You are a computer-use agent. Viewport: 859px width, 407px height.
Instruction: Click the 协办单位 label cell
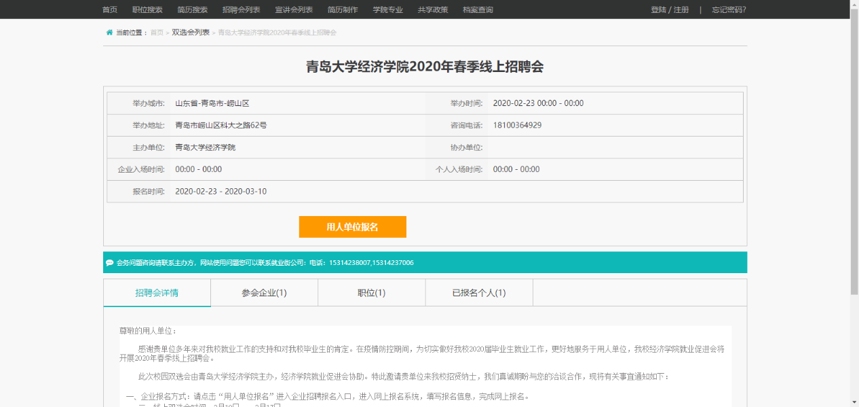click(457, 147)
